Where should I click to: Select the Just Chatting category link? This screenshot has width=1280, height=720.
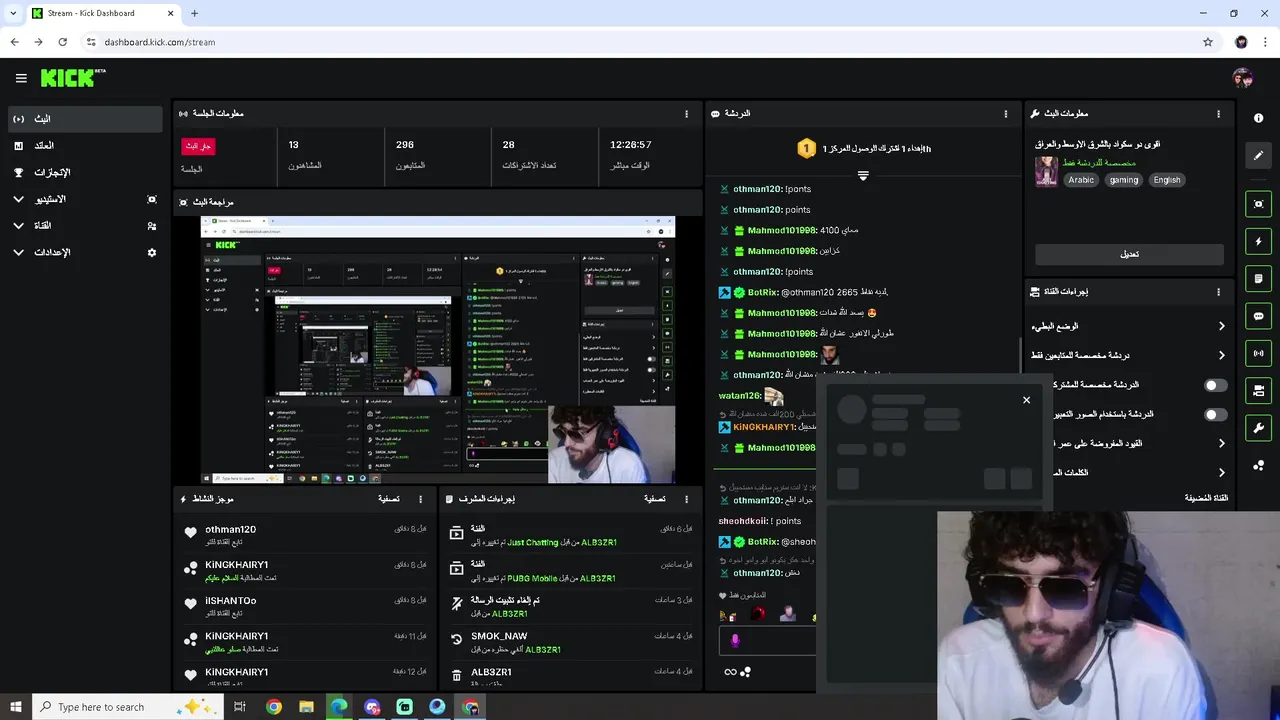pyautogui.click(x=534, y=543)
